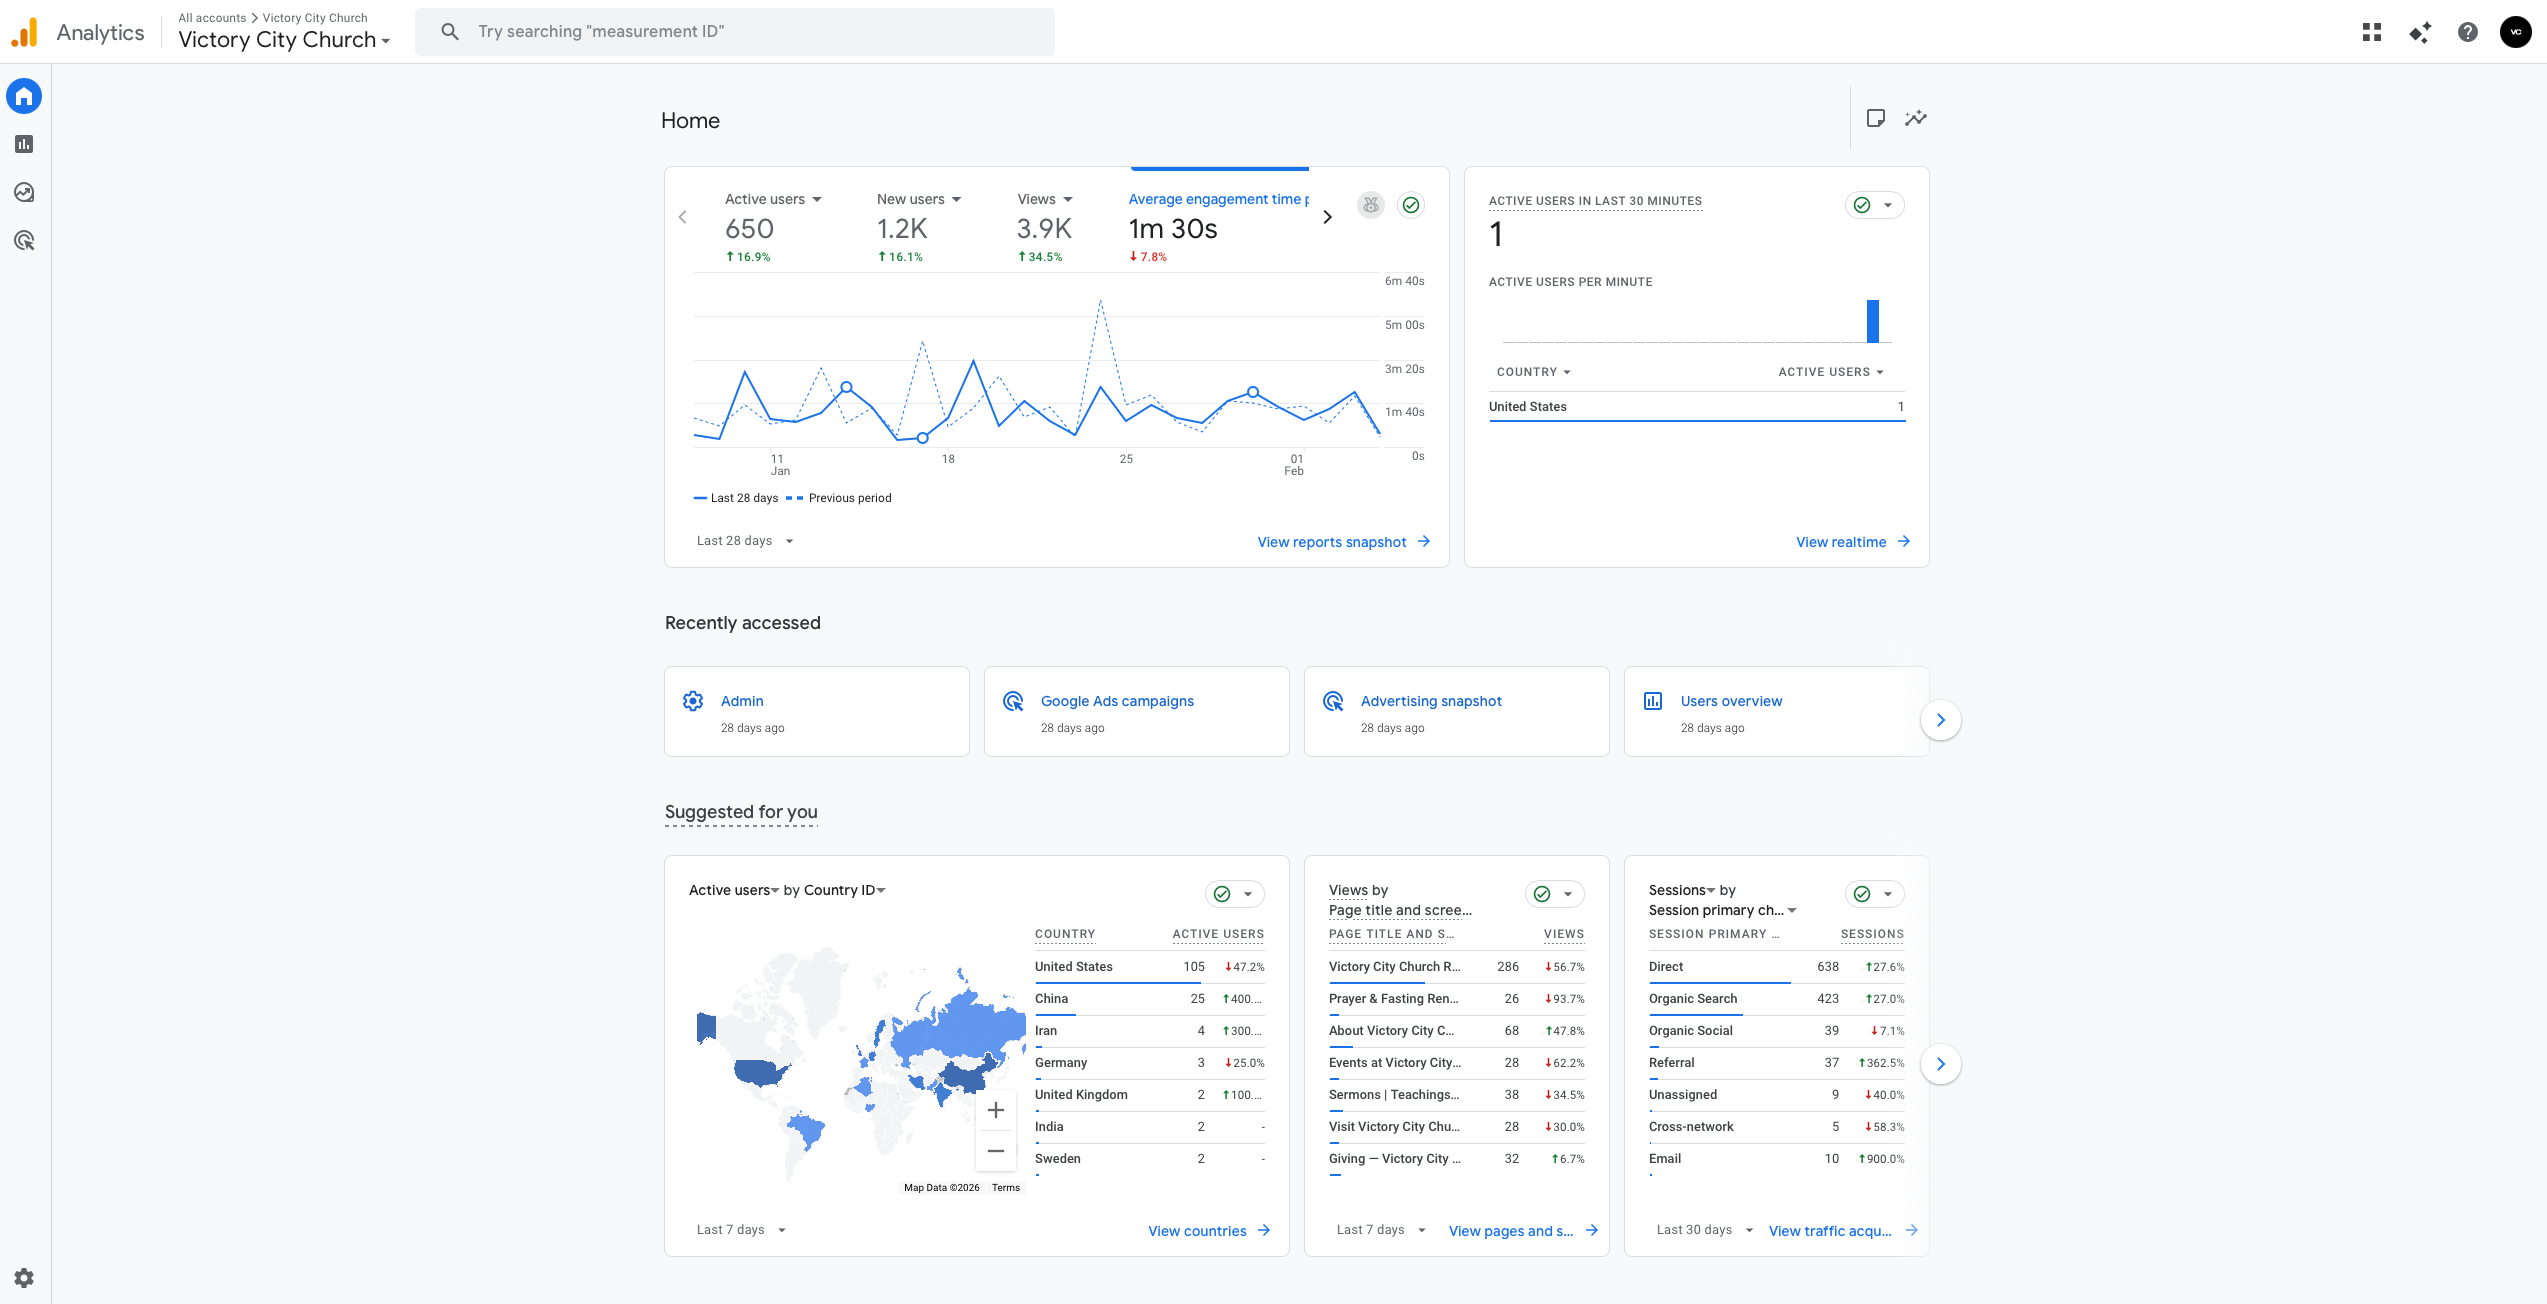
Task: Click the annotations note icon near Home
Action: click(1875, 118)
